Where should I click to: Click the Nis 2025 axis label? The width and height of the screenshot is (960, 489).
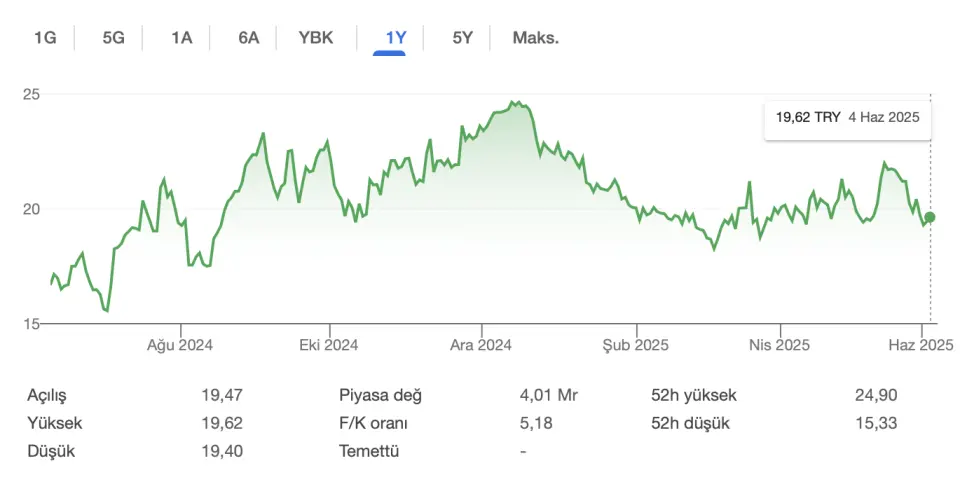coord(779,345)
